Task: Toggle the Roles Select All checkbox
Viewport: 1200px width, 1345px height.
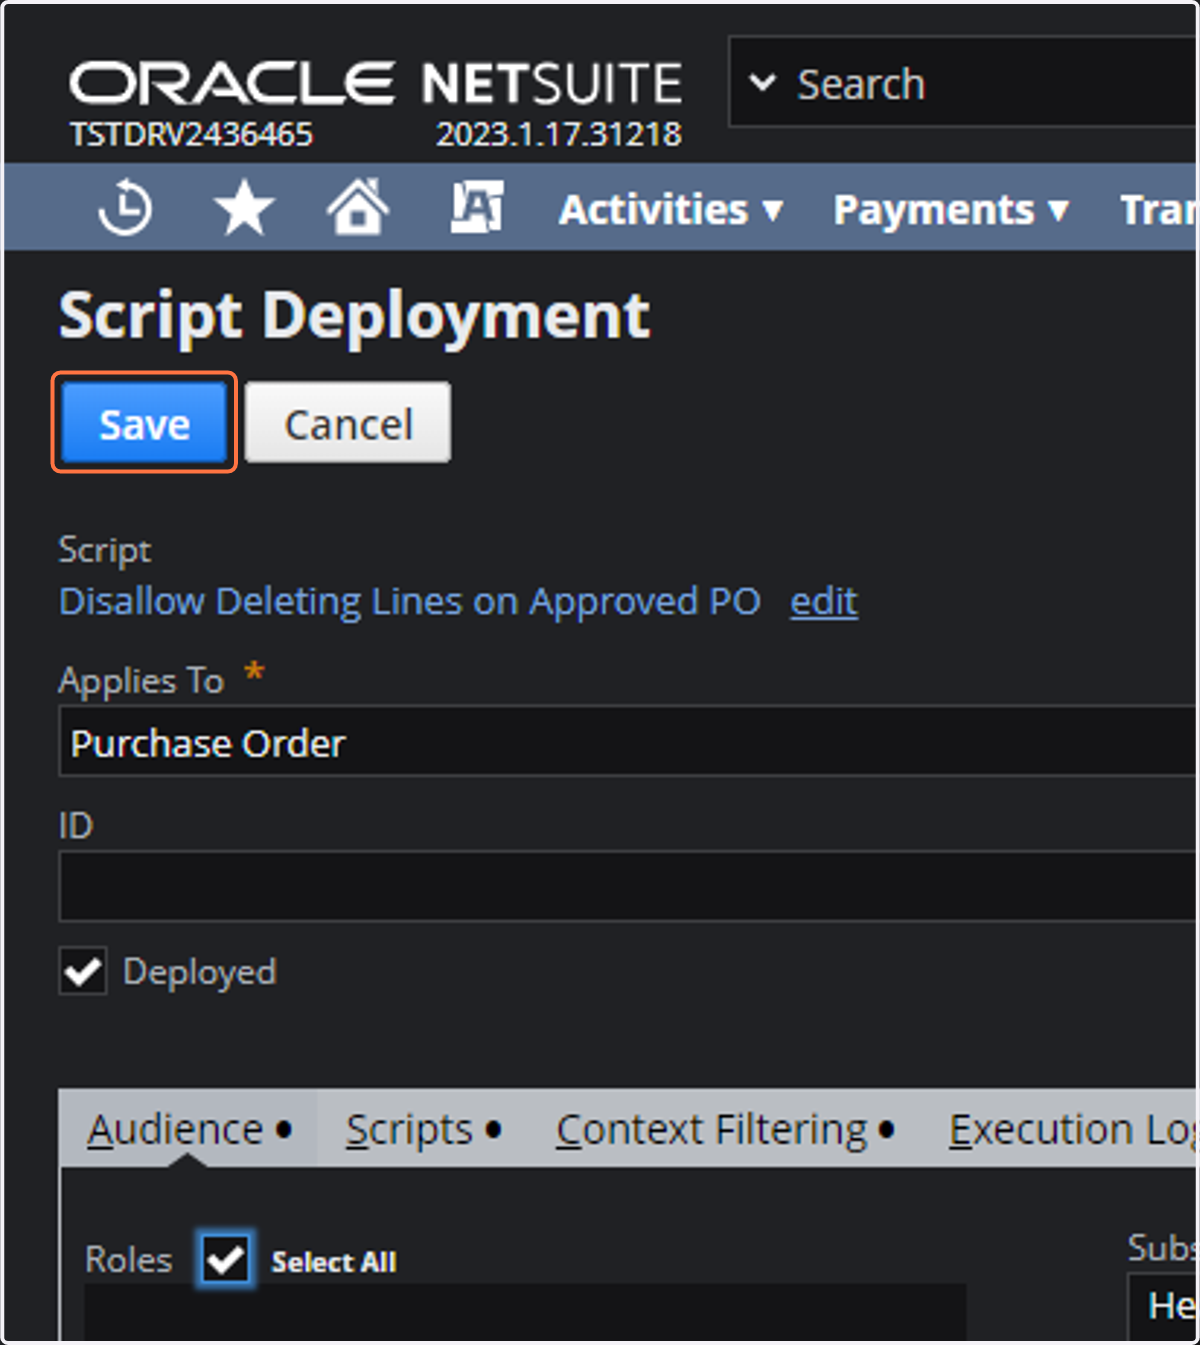Action: point(225,1259)
